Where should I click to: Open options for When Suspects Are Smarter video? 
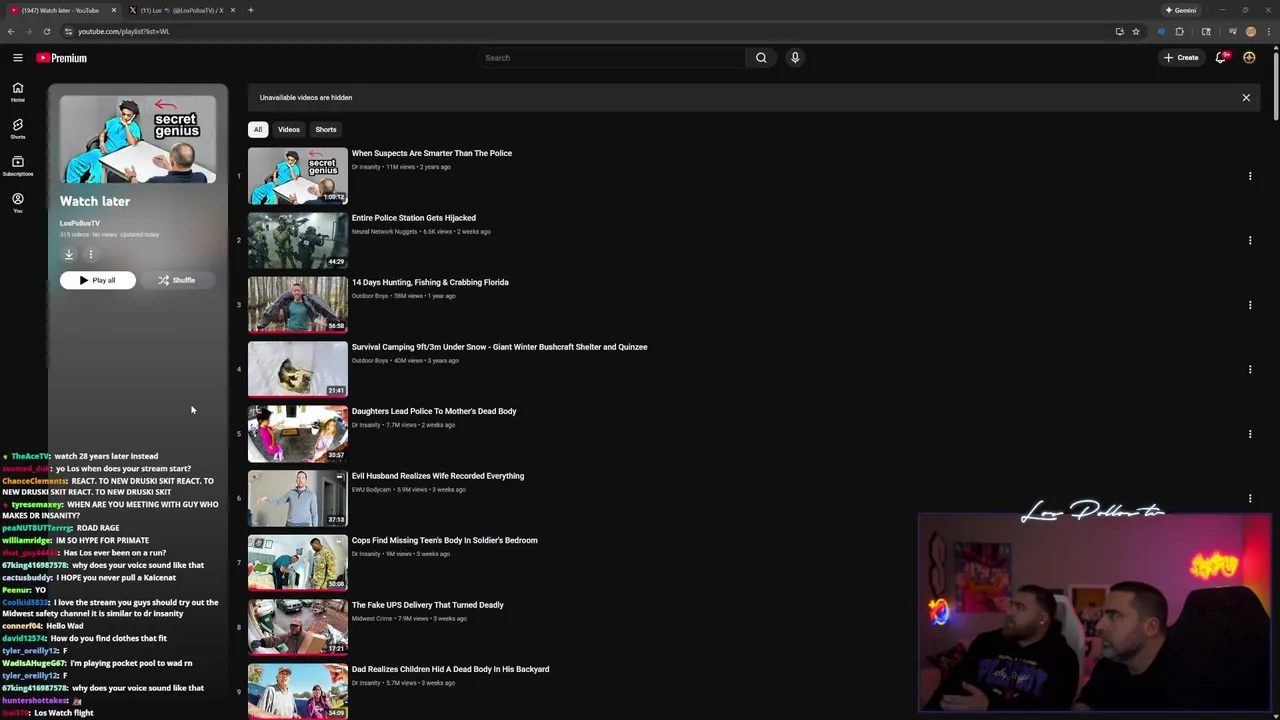click(x=1250, y=176)
